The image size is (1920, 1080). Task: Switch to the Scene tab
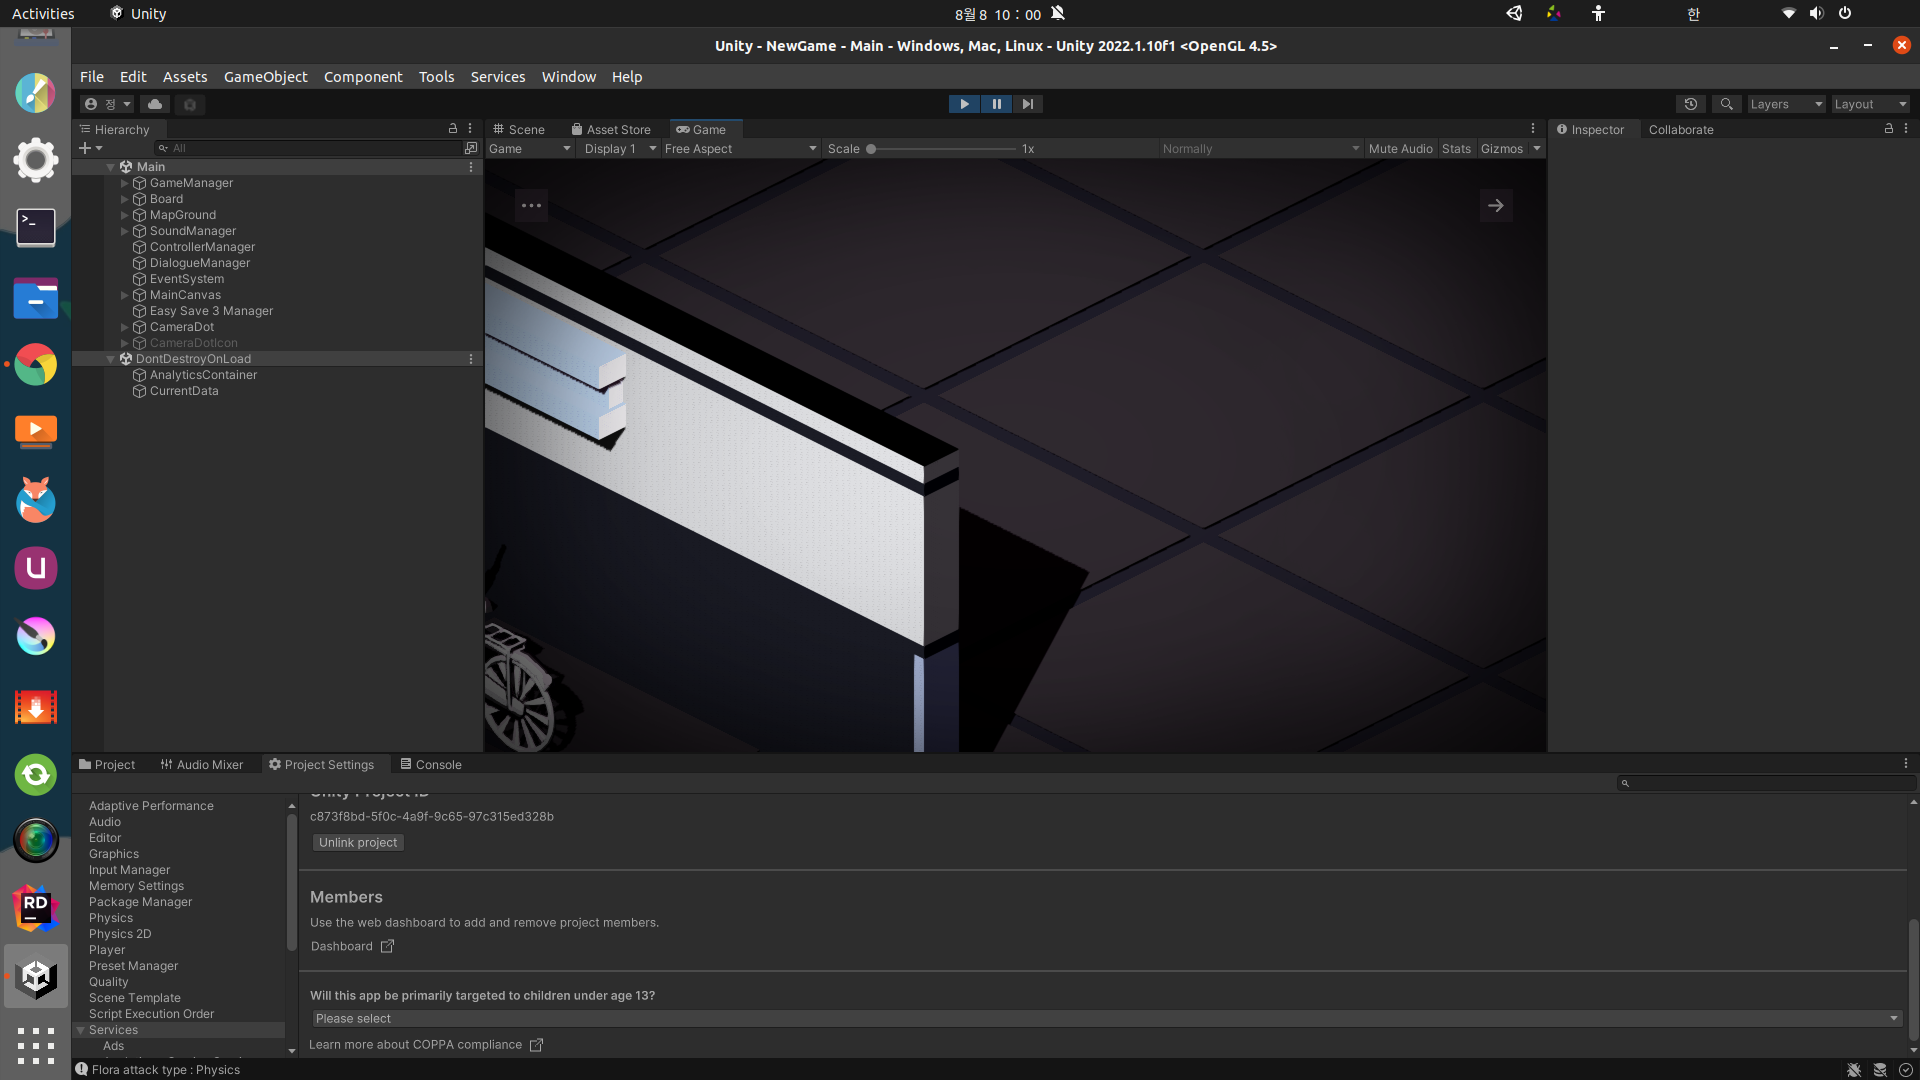click(519, 129)
